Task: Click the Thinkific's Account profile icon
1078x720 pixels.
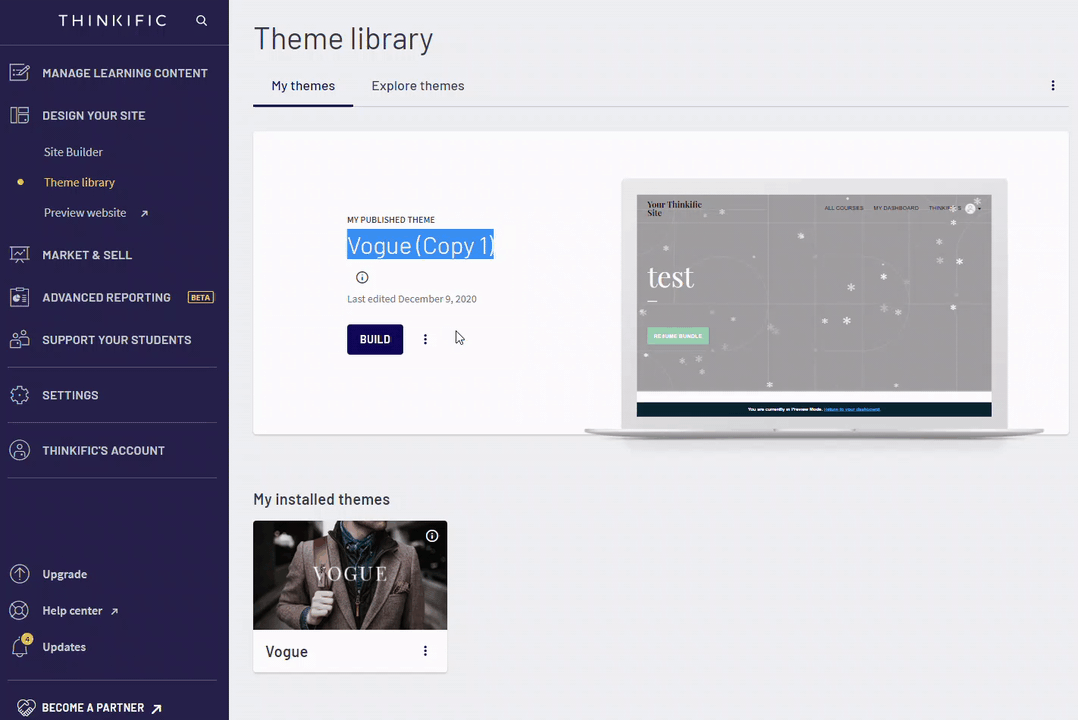Action: tap(19, 450)
